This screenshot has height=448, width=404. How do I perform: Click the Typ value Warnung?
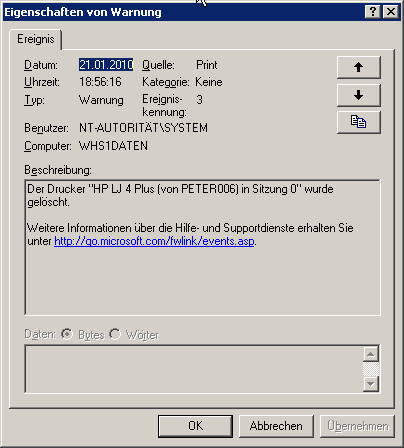101,100
